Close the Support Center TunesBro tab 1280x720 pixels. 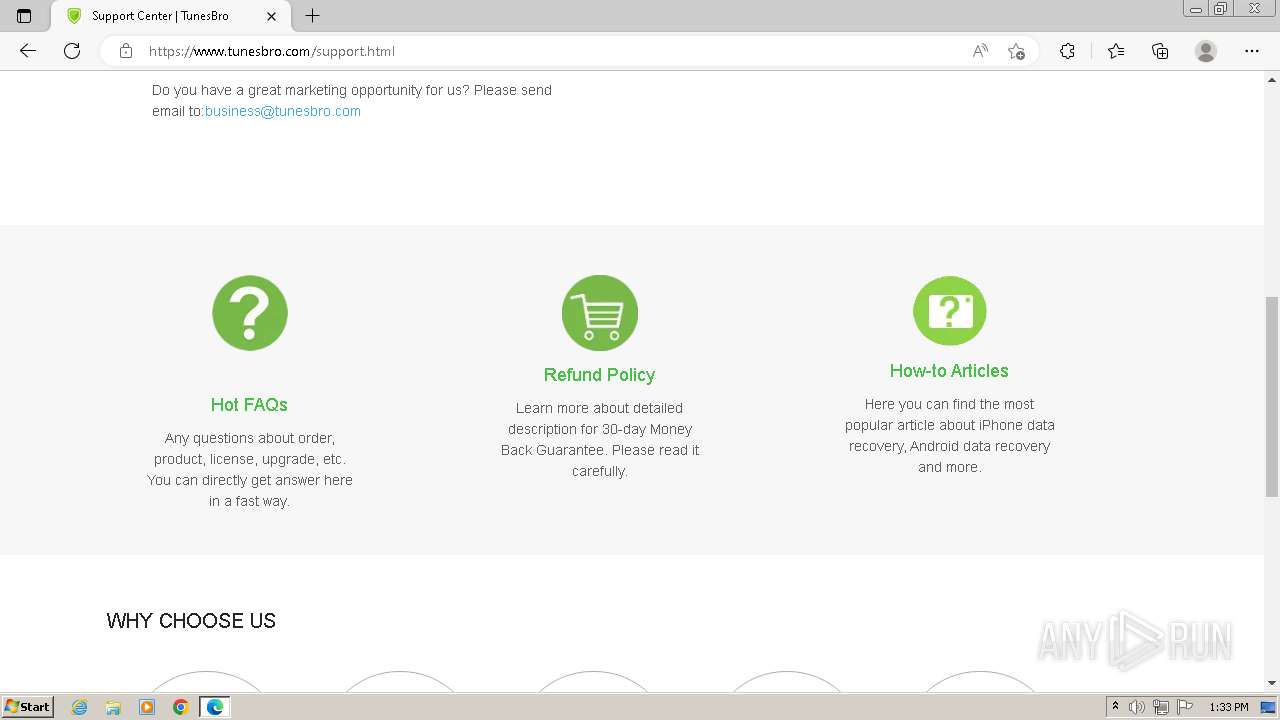pos(271,16)
